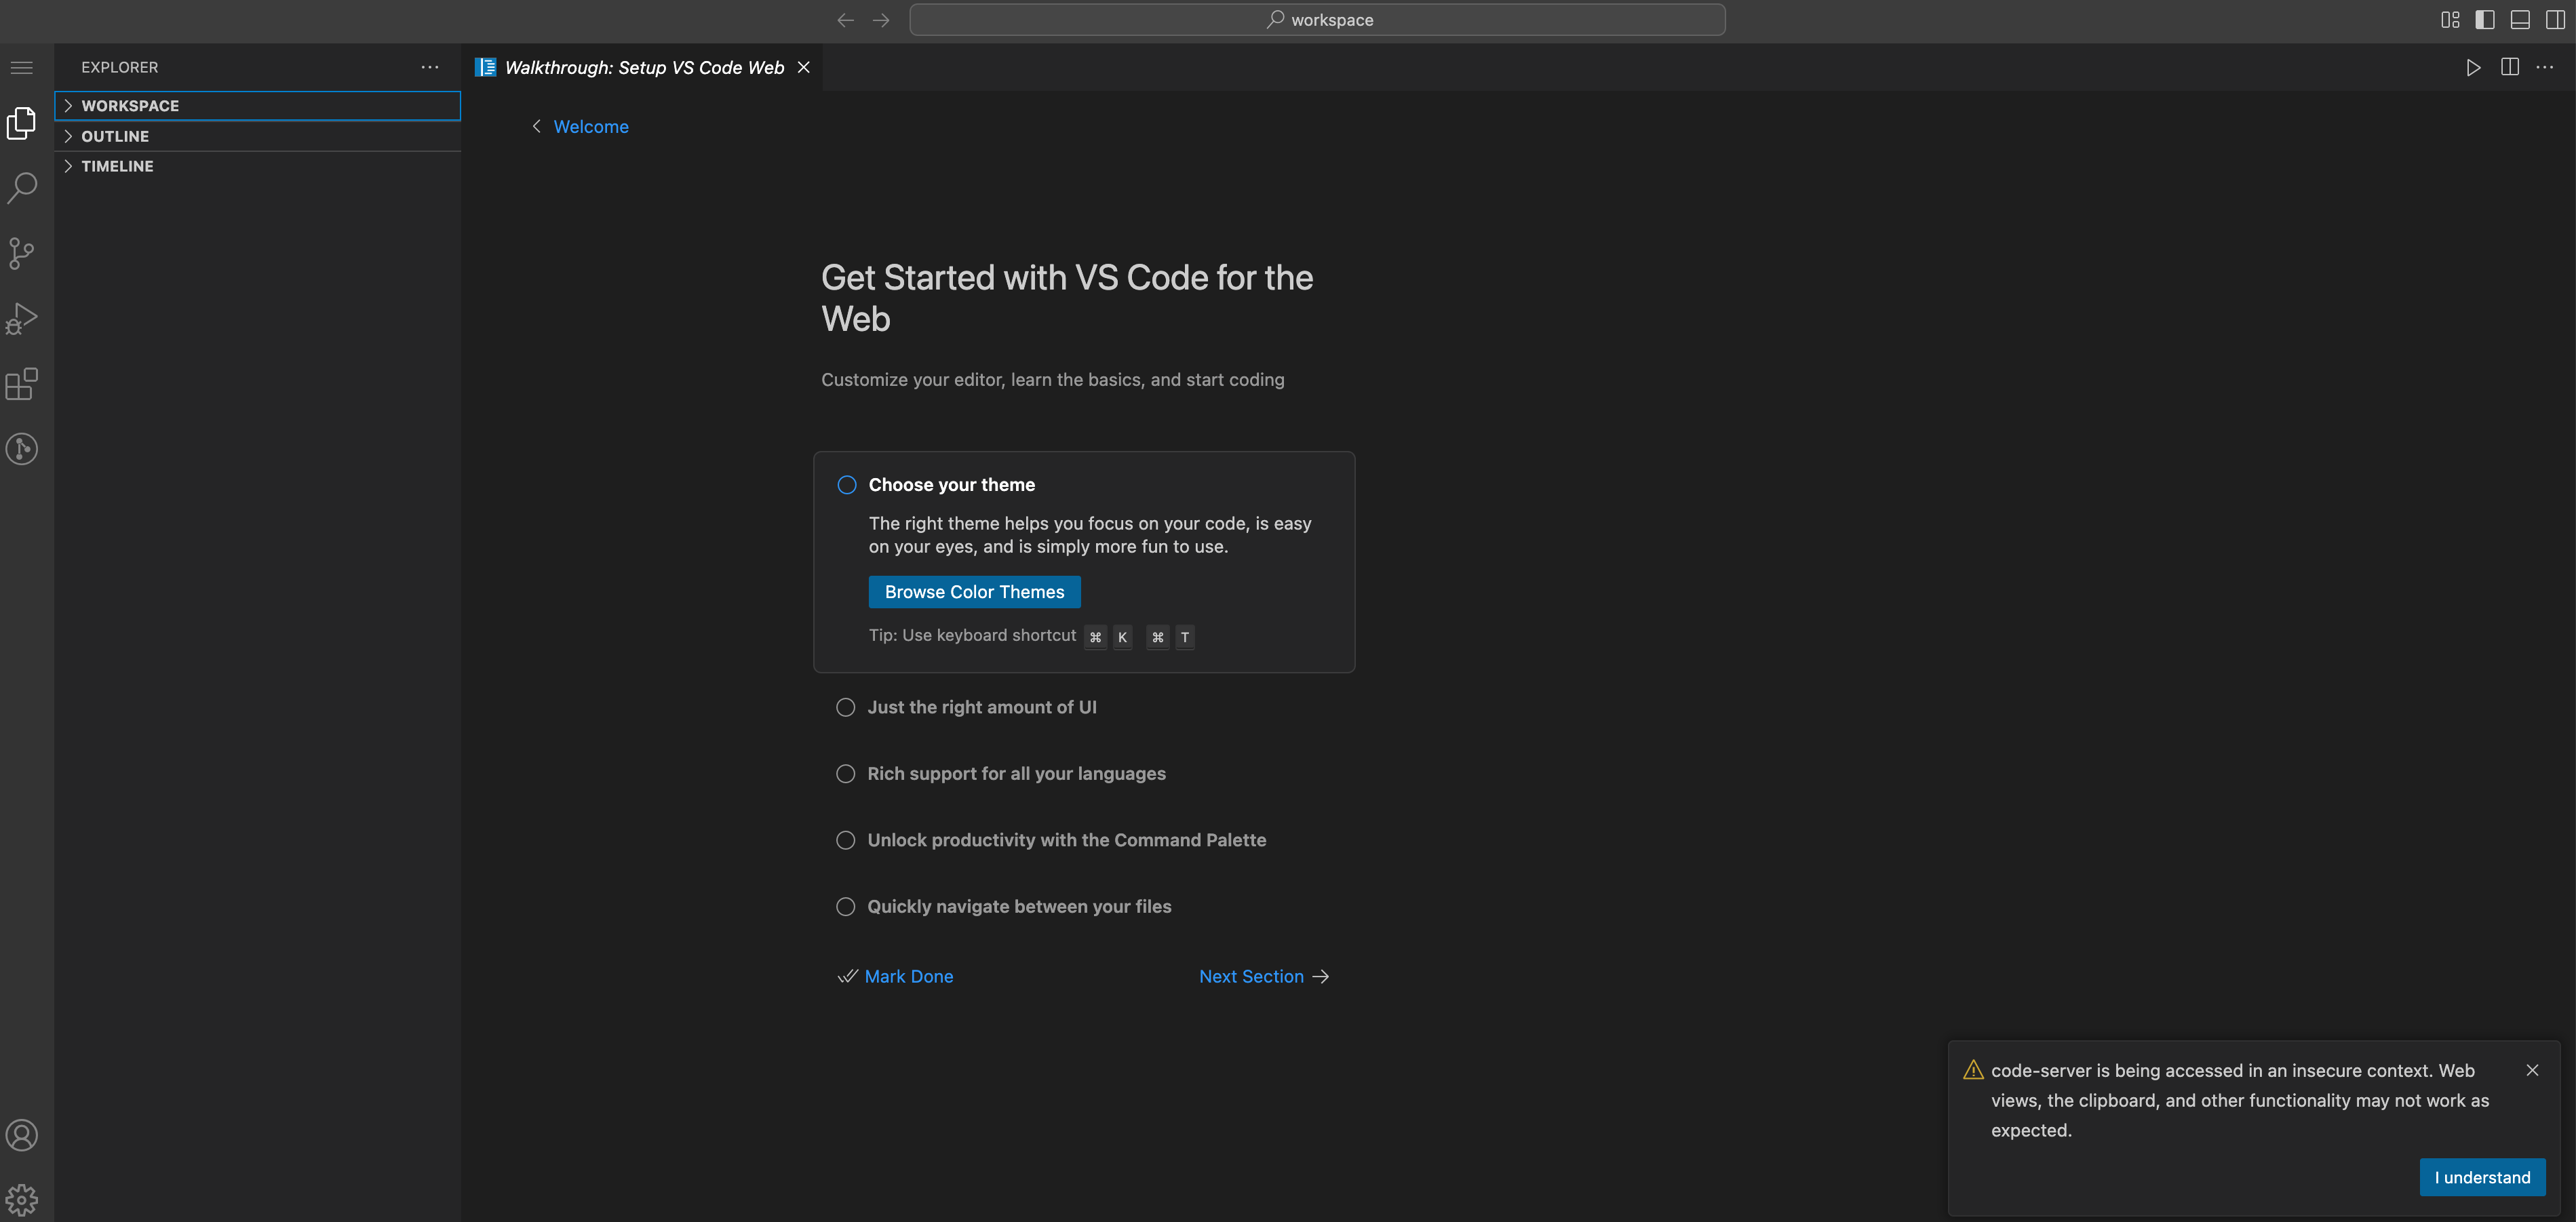
Task: Click the warning icon in the notification
Action: click(1973, 1070)
